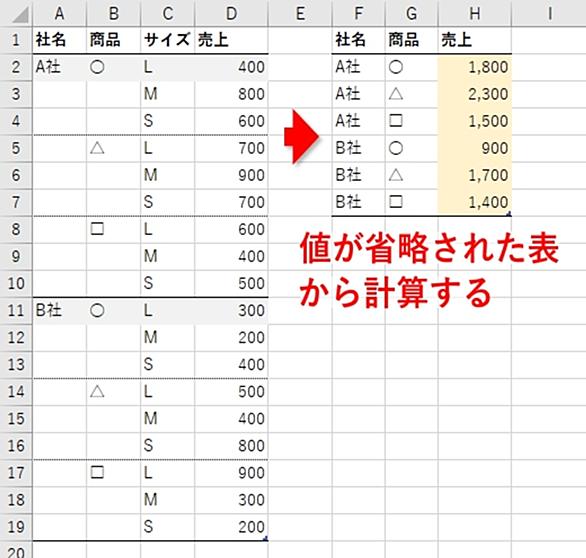Click cell A1 '社名' header
This screenshot has width=586, height=558.
(x=59, y=40)
